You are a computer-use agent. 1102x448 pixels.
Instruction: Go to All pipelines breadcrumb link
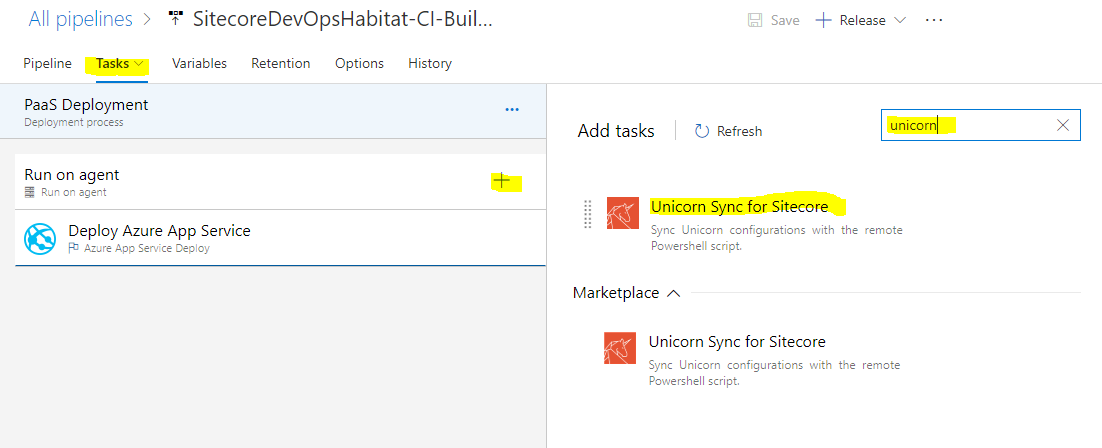80,19
